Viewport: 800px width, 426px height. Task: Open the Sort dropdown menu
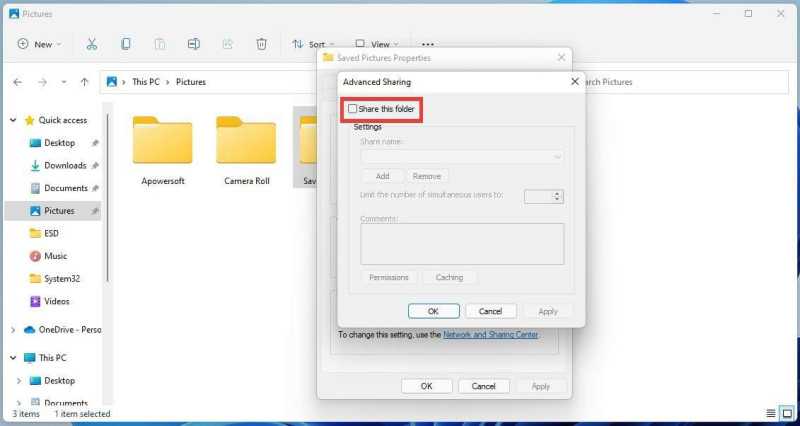313,44
